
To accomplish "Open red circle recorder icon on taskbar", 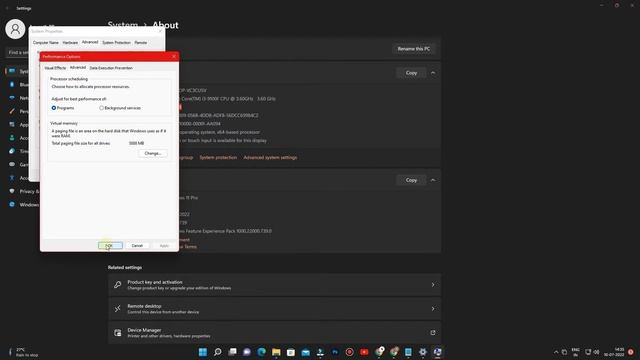I will [349, 352].
